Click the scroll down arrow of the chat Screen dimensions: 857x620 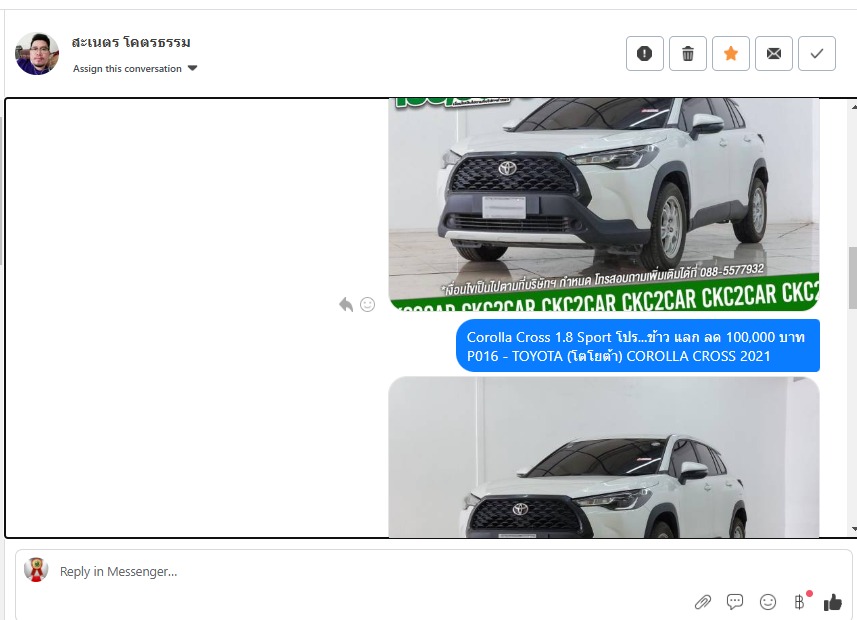854,529
